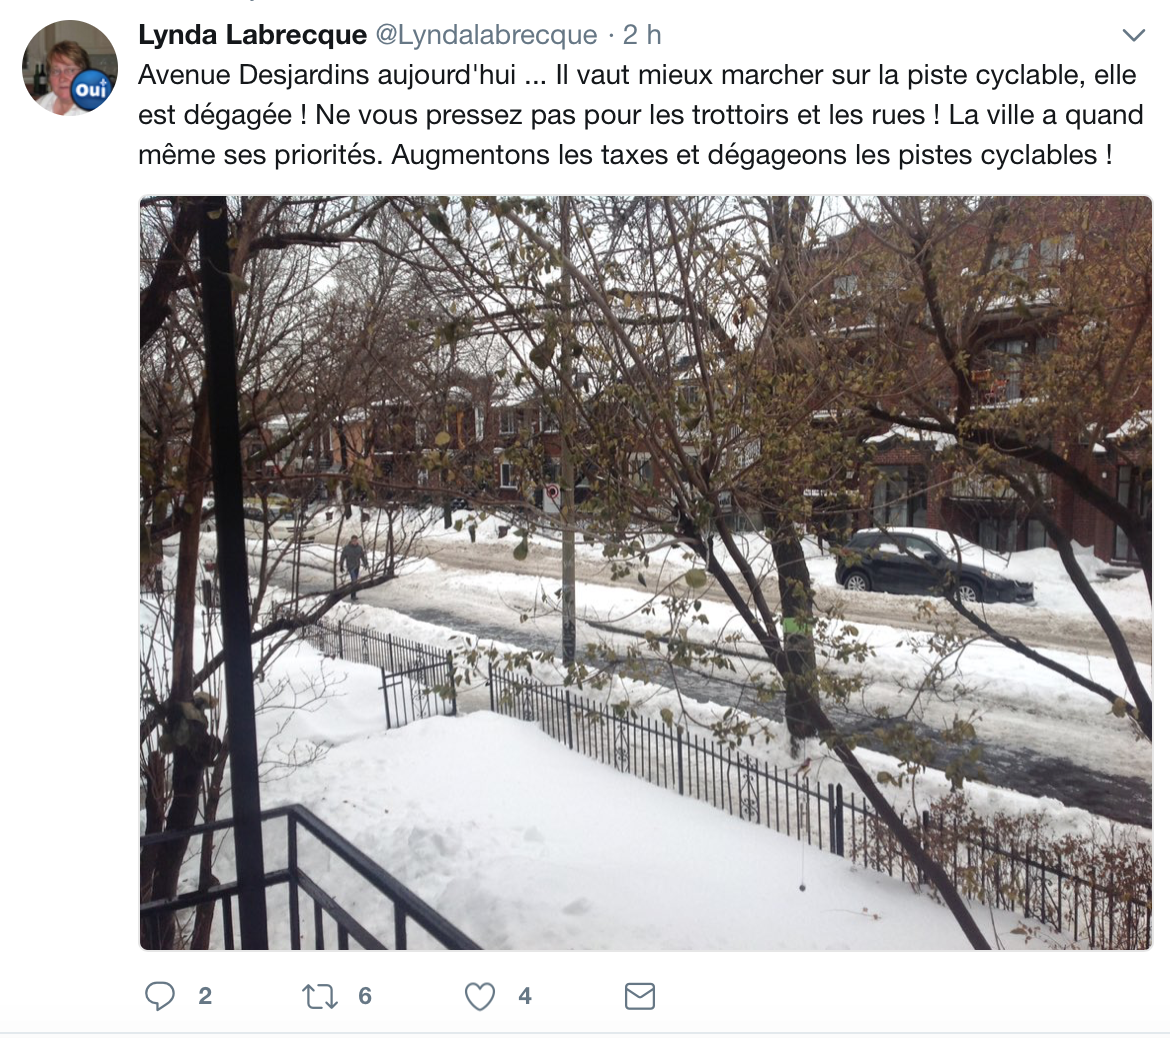
Task: Open Lynda Labrecque's profile avatar
Action: coord(69,67)
